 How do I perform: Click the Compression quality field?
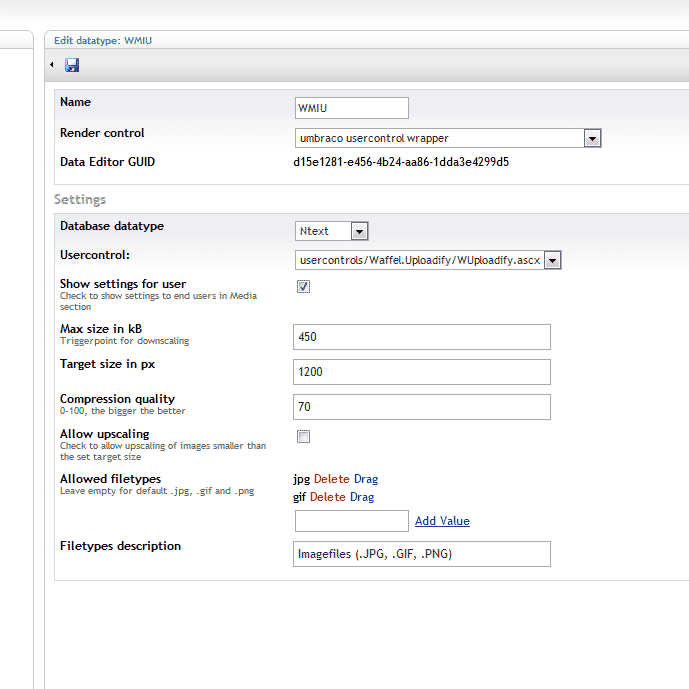pyautogui.click(x=421, y=407)
